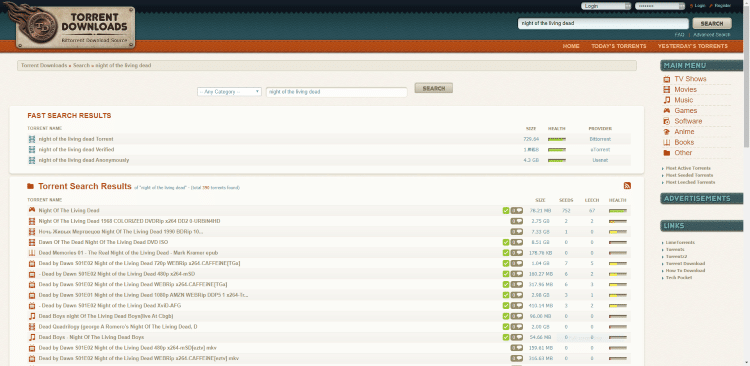Viewport: 750px width, 366px height.
Task: Click the header SEARCH button
Action: [x=712, y=23]
